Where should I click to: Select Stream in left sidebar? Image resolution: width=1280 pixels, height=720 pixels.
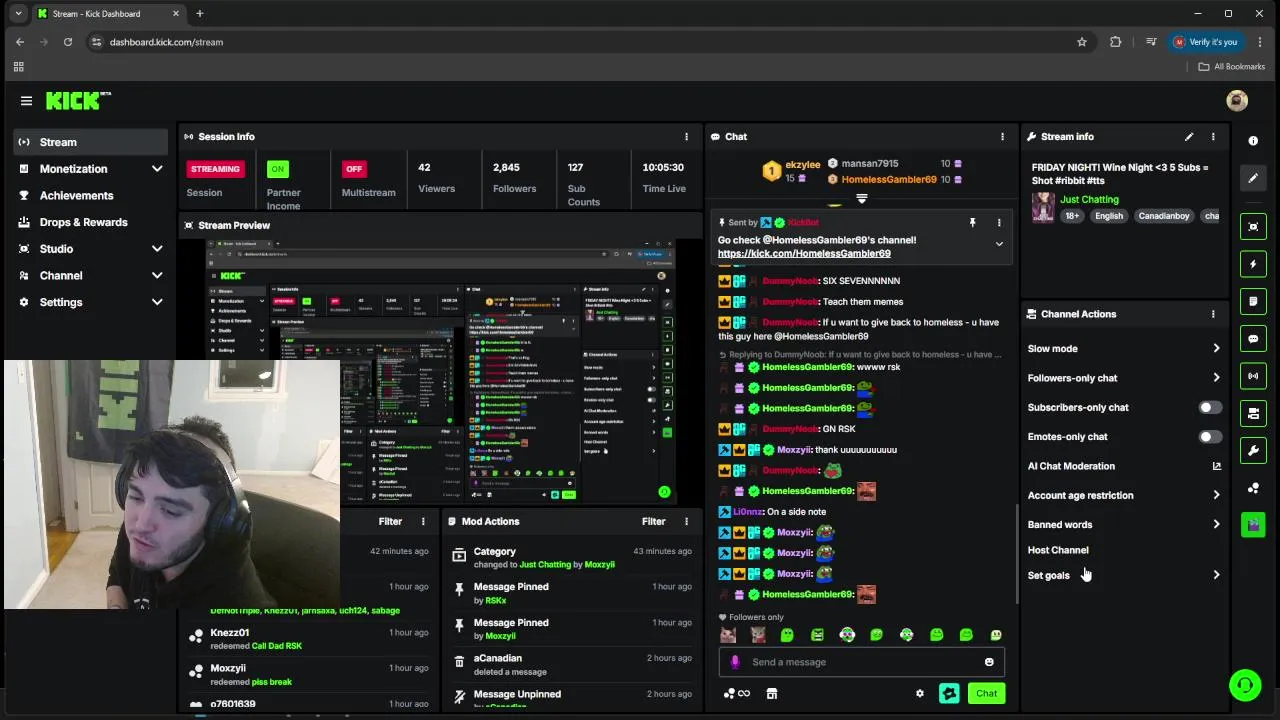[91, 142]
